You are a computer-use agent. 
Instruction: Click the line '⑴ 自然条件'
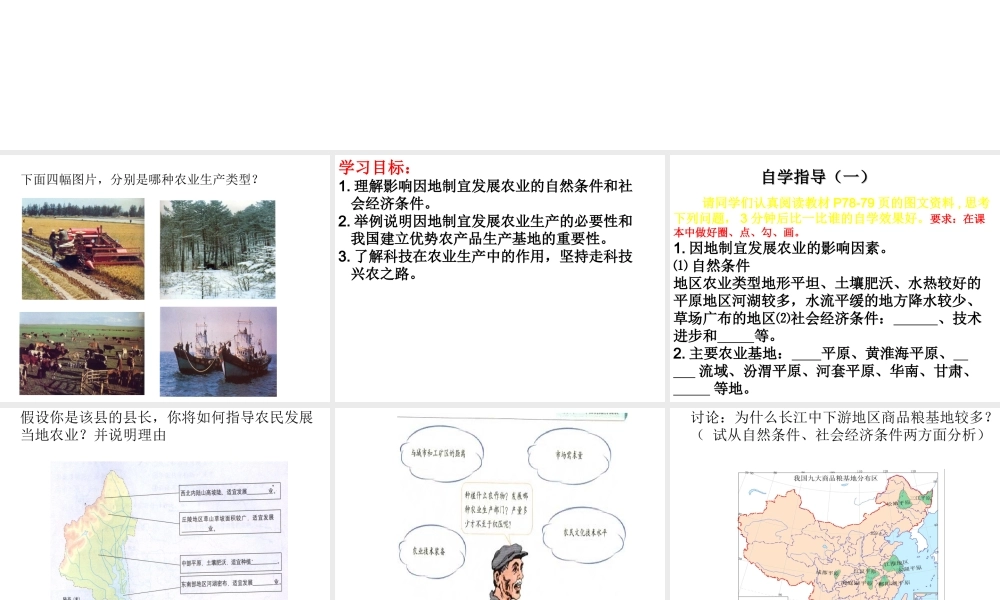pos(712,265)
